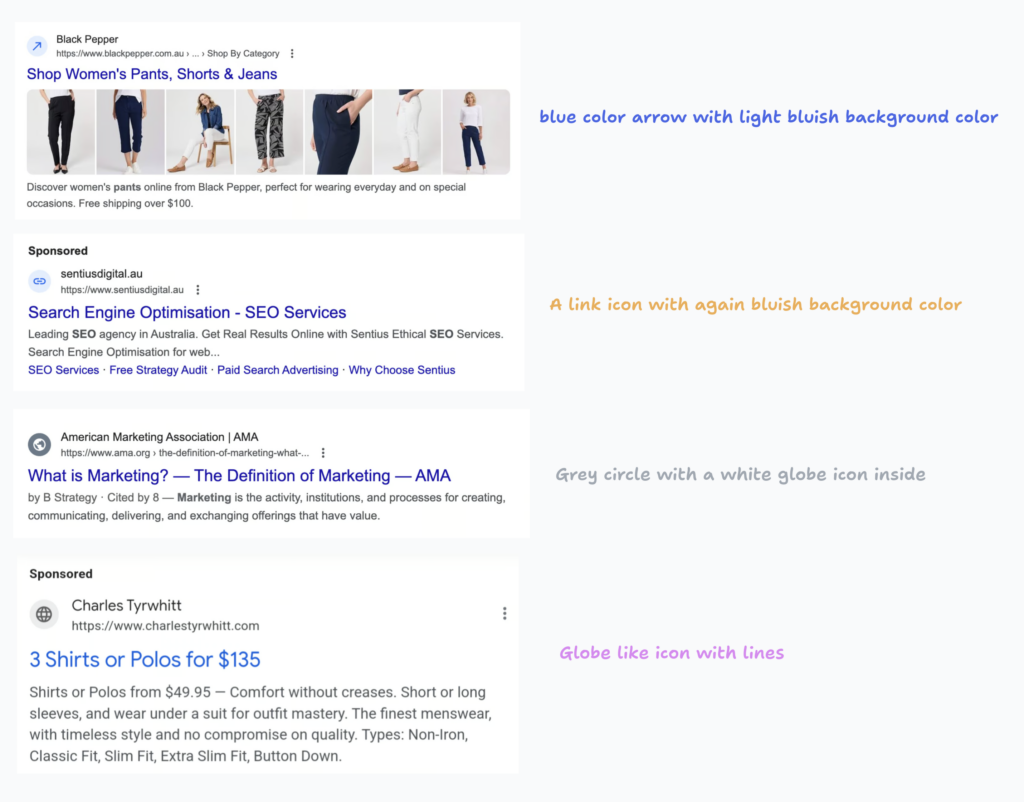Select the Free Strategy Audit sitelink
Image resolution: width=1024 pixels, height=802 pixels.
tap(158, 370)
